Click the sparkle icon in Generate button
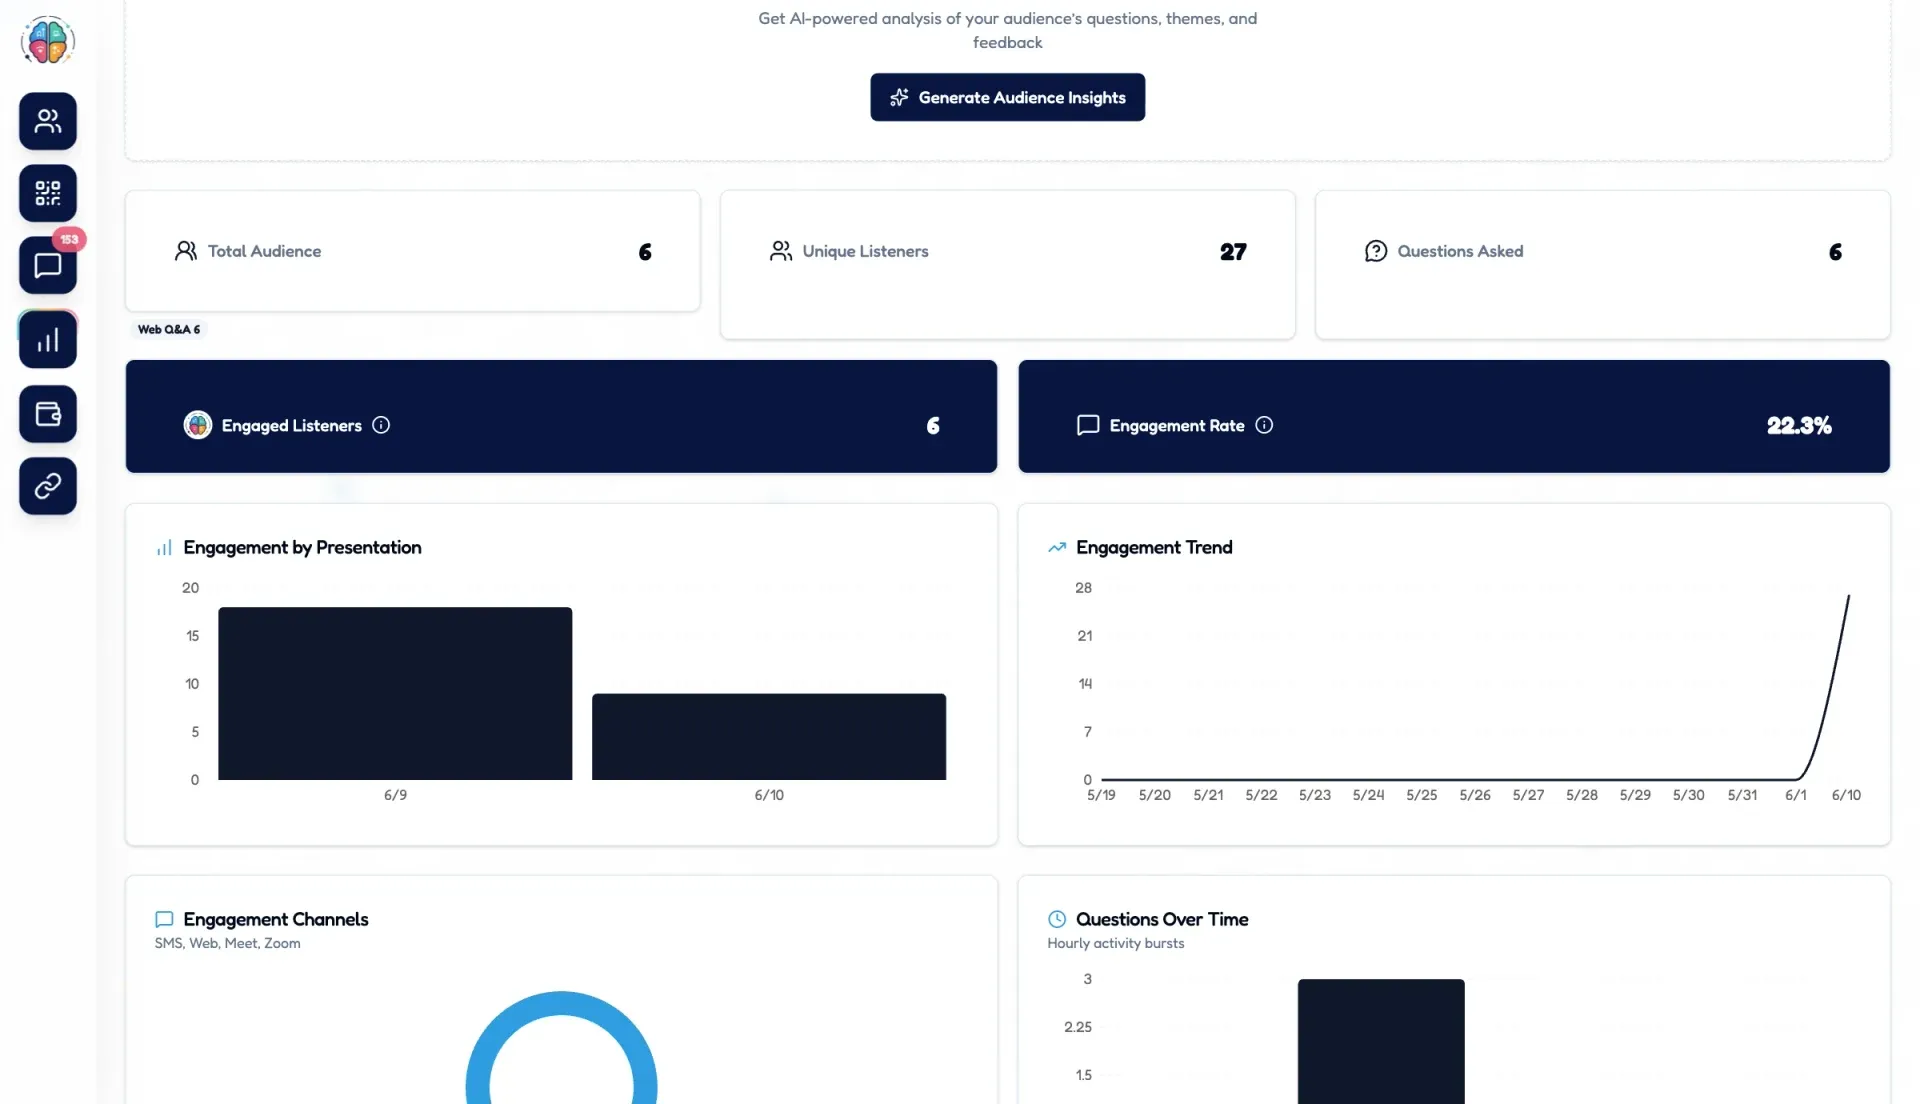Viewport: 1920px width, 1104px height. pos(899,97)
